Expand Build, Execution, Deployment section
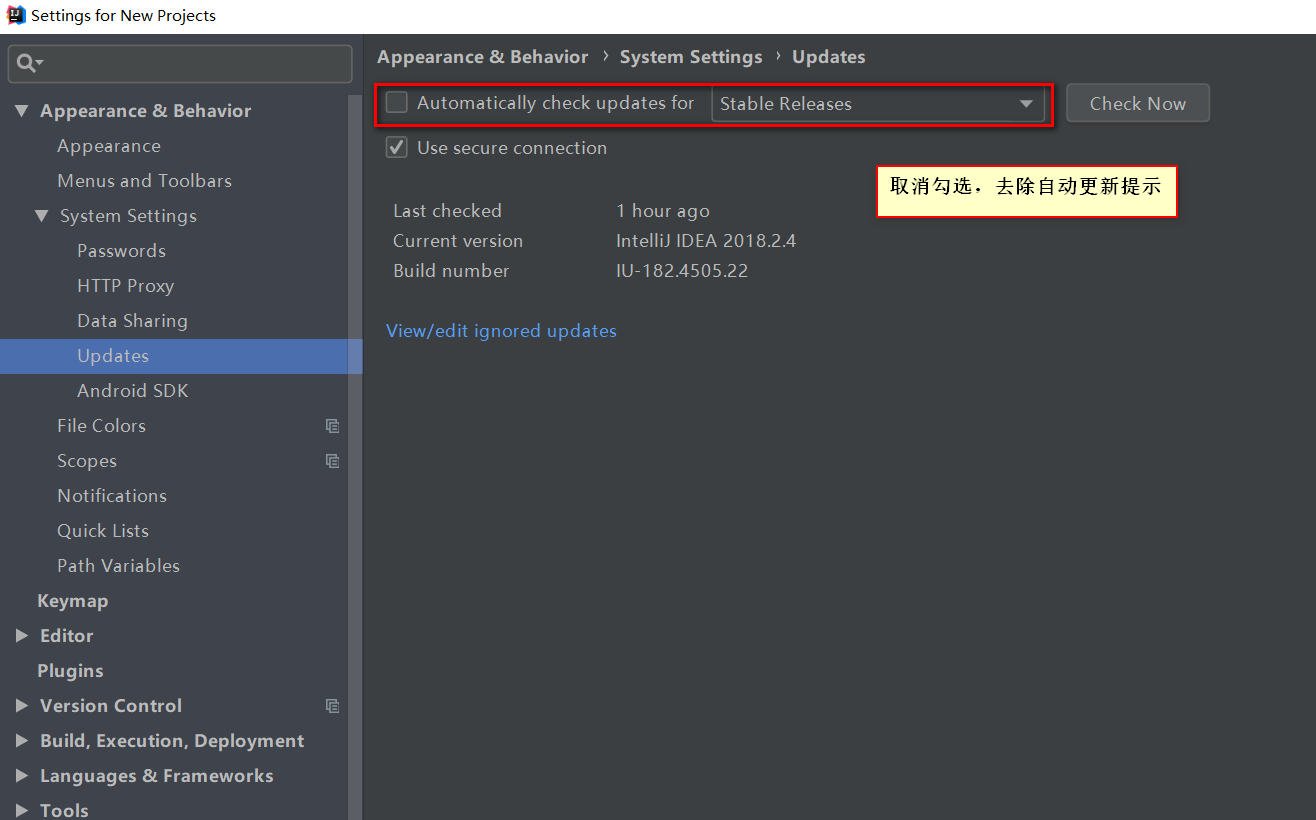 click(22, 741)
